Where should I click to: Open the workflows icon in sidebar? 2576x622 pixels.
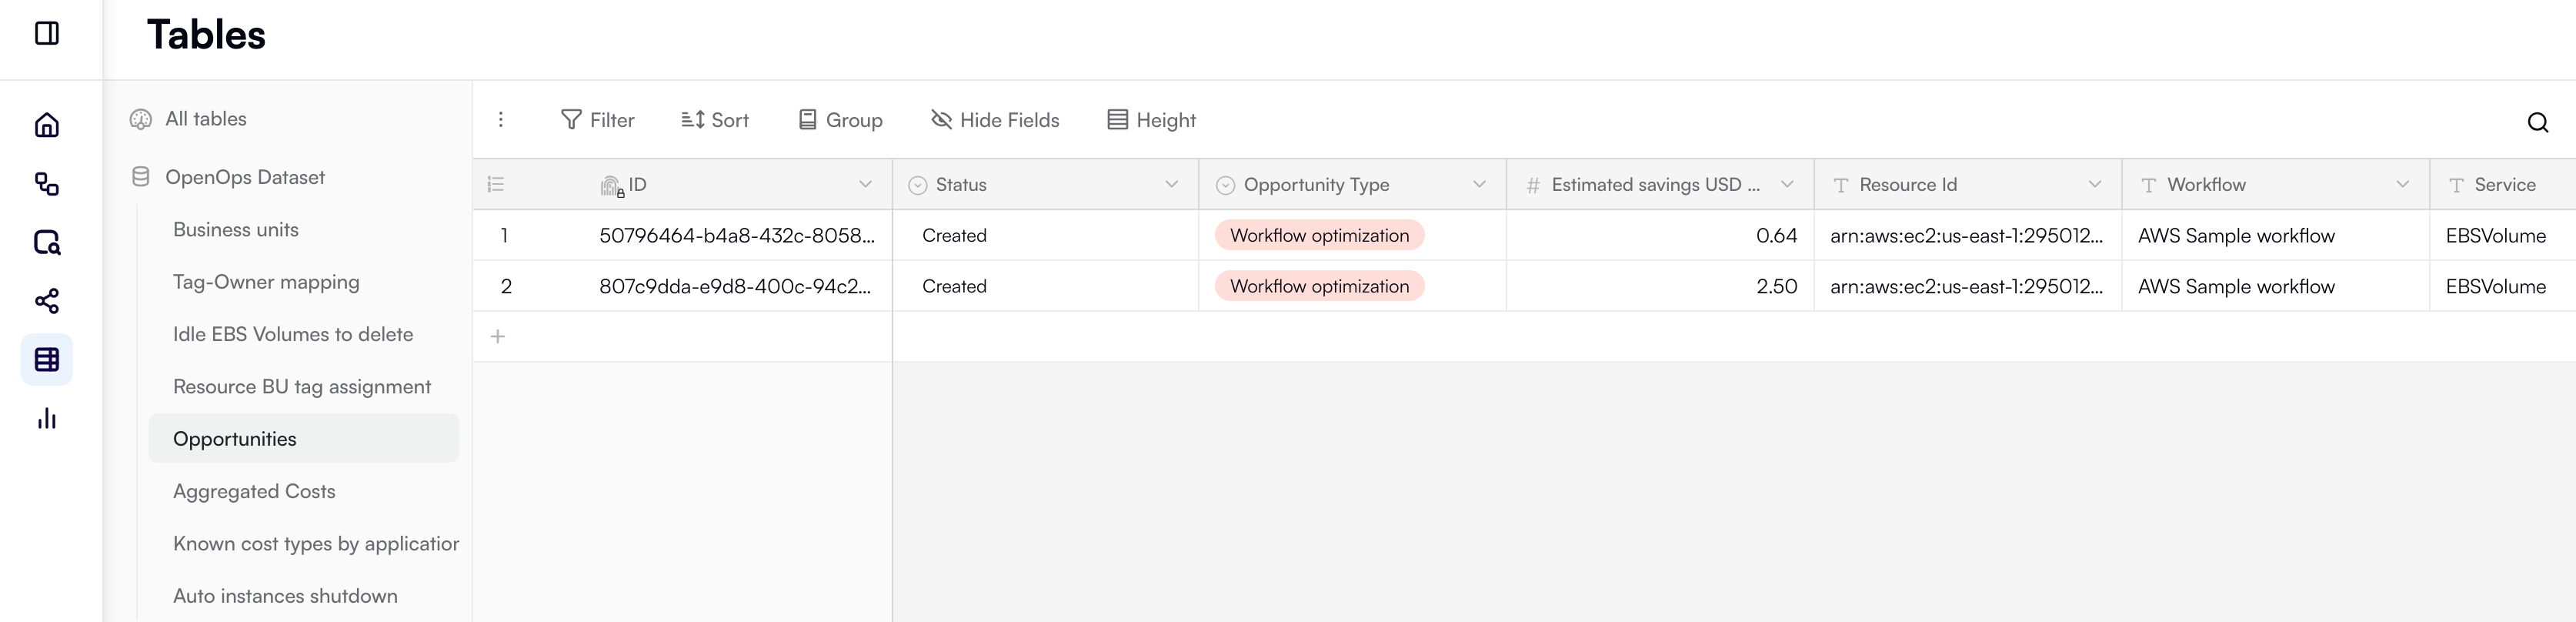(x=47, y=184)
